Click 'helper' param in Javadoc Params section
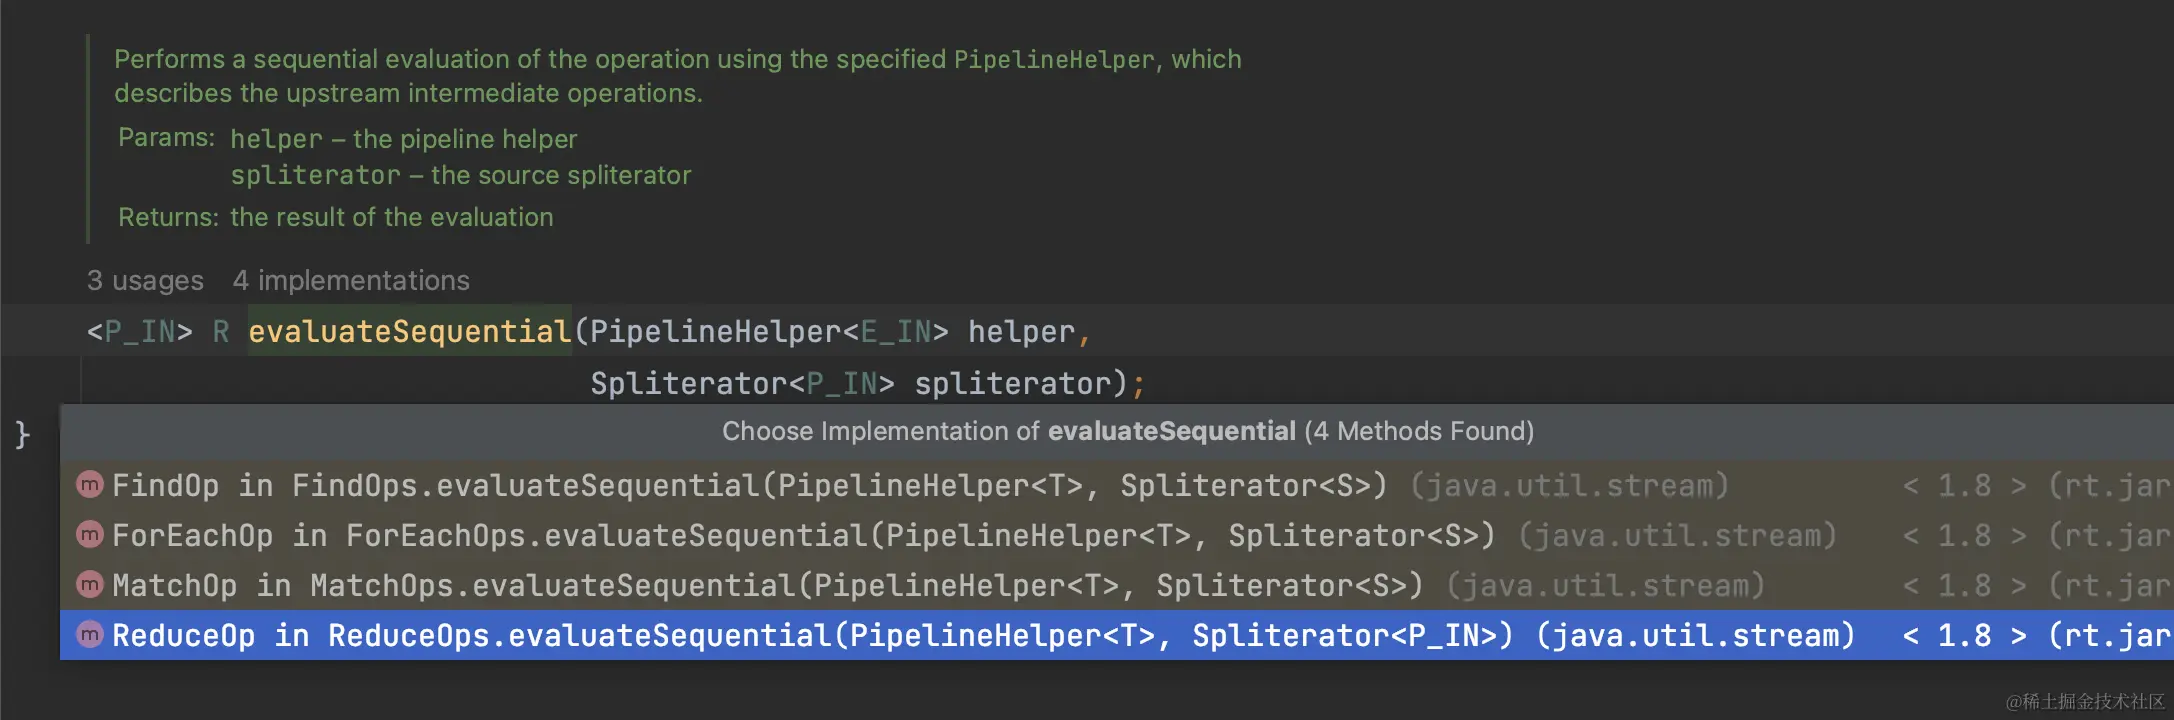The width and height of the screenshot is (2174, 720). [276, 139]
